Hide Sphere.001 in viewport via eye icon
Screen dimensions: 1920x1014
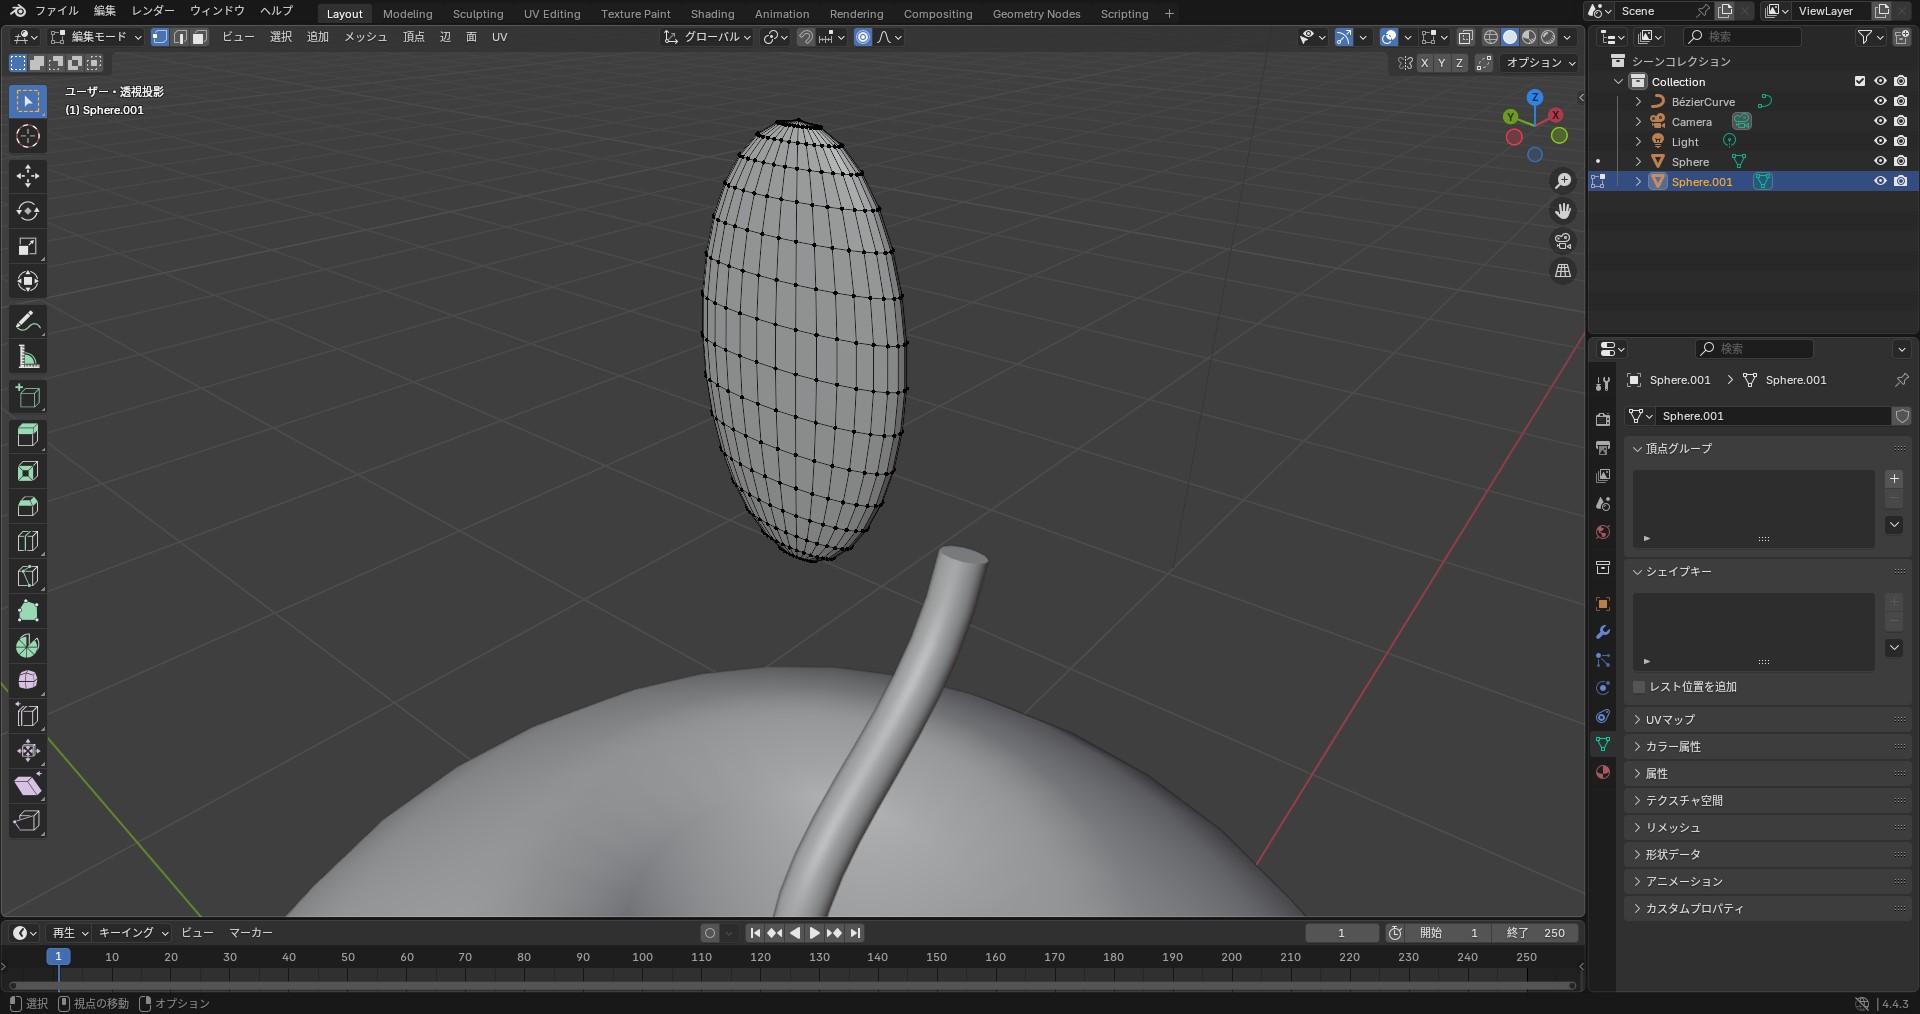point(1880,181)
